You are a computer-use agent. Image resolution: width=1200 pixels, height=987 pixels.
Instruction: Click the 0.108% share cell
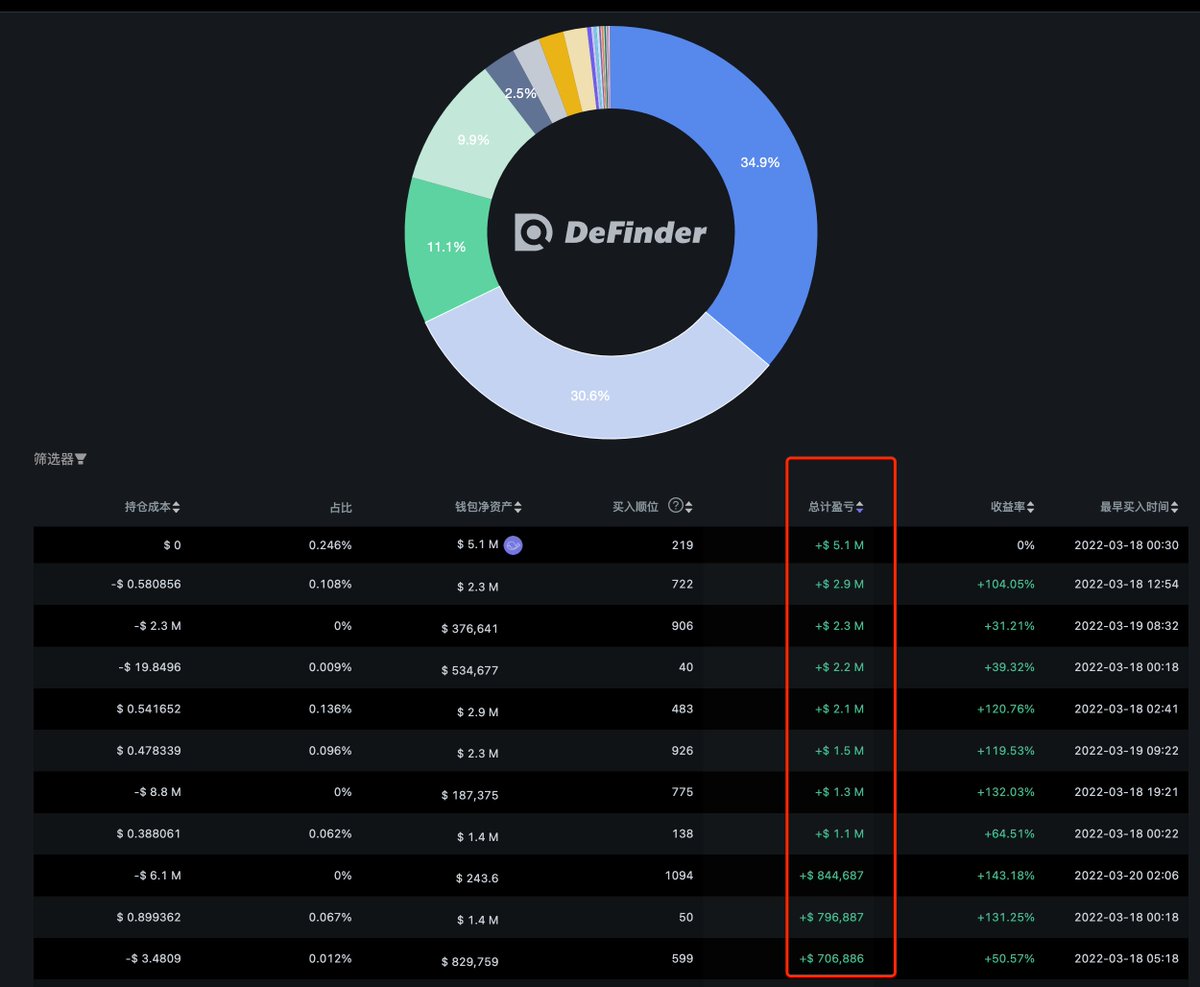click(x=330, y=586)
